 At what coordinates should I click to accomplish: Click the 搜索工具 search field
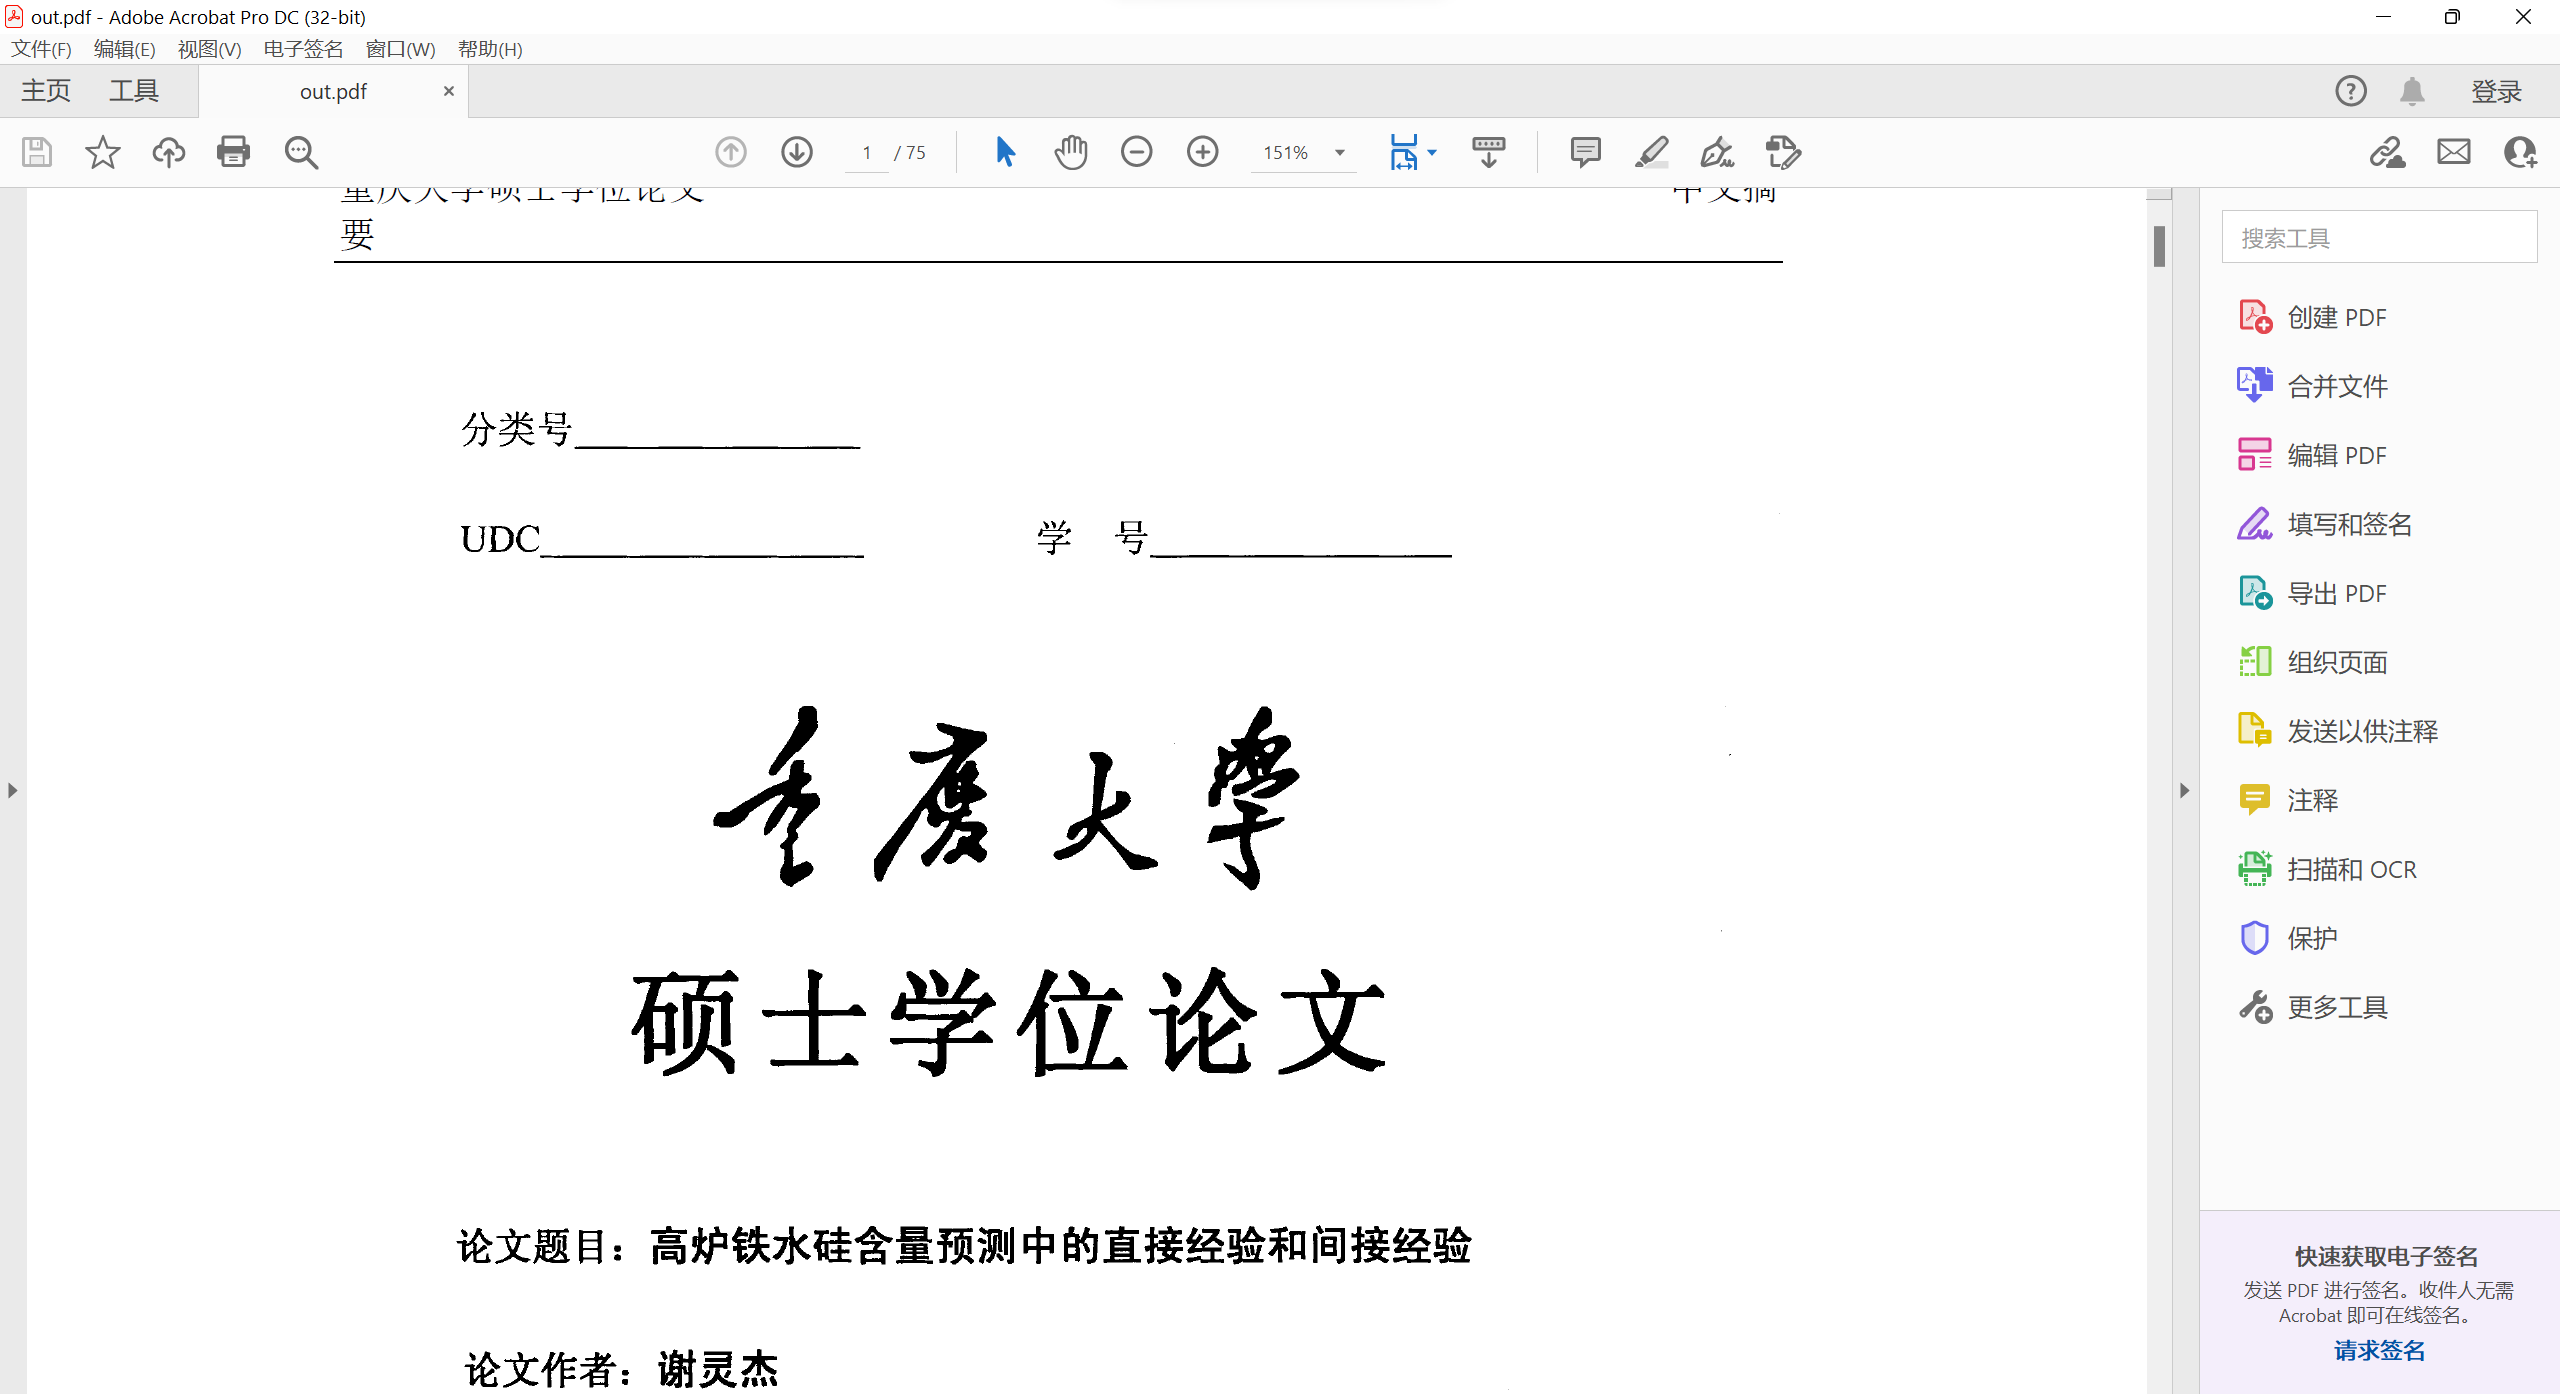2378,237
